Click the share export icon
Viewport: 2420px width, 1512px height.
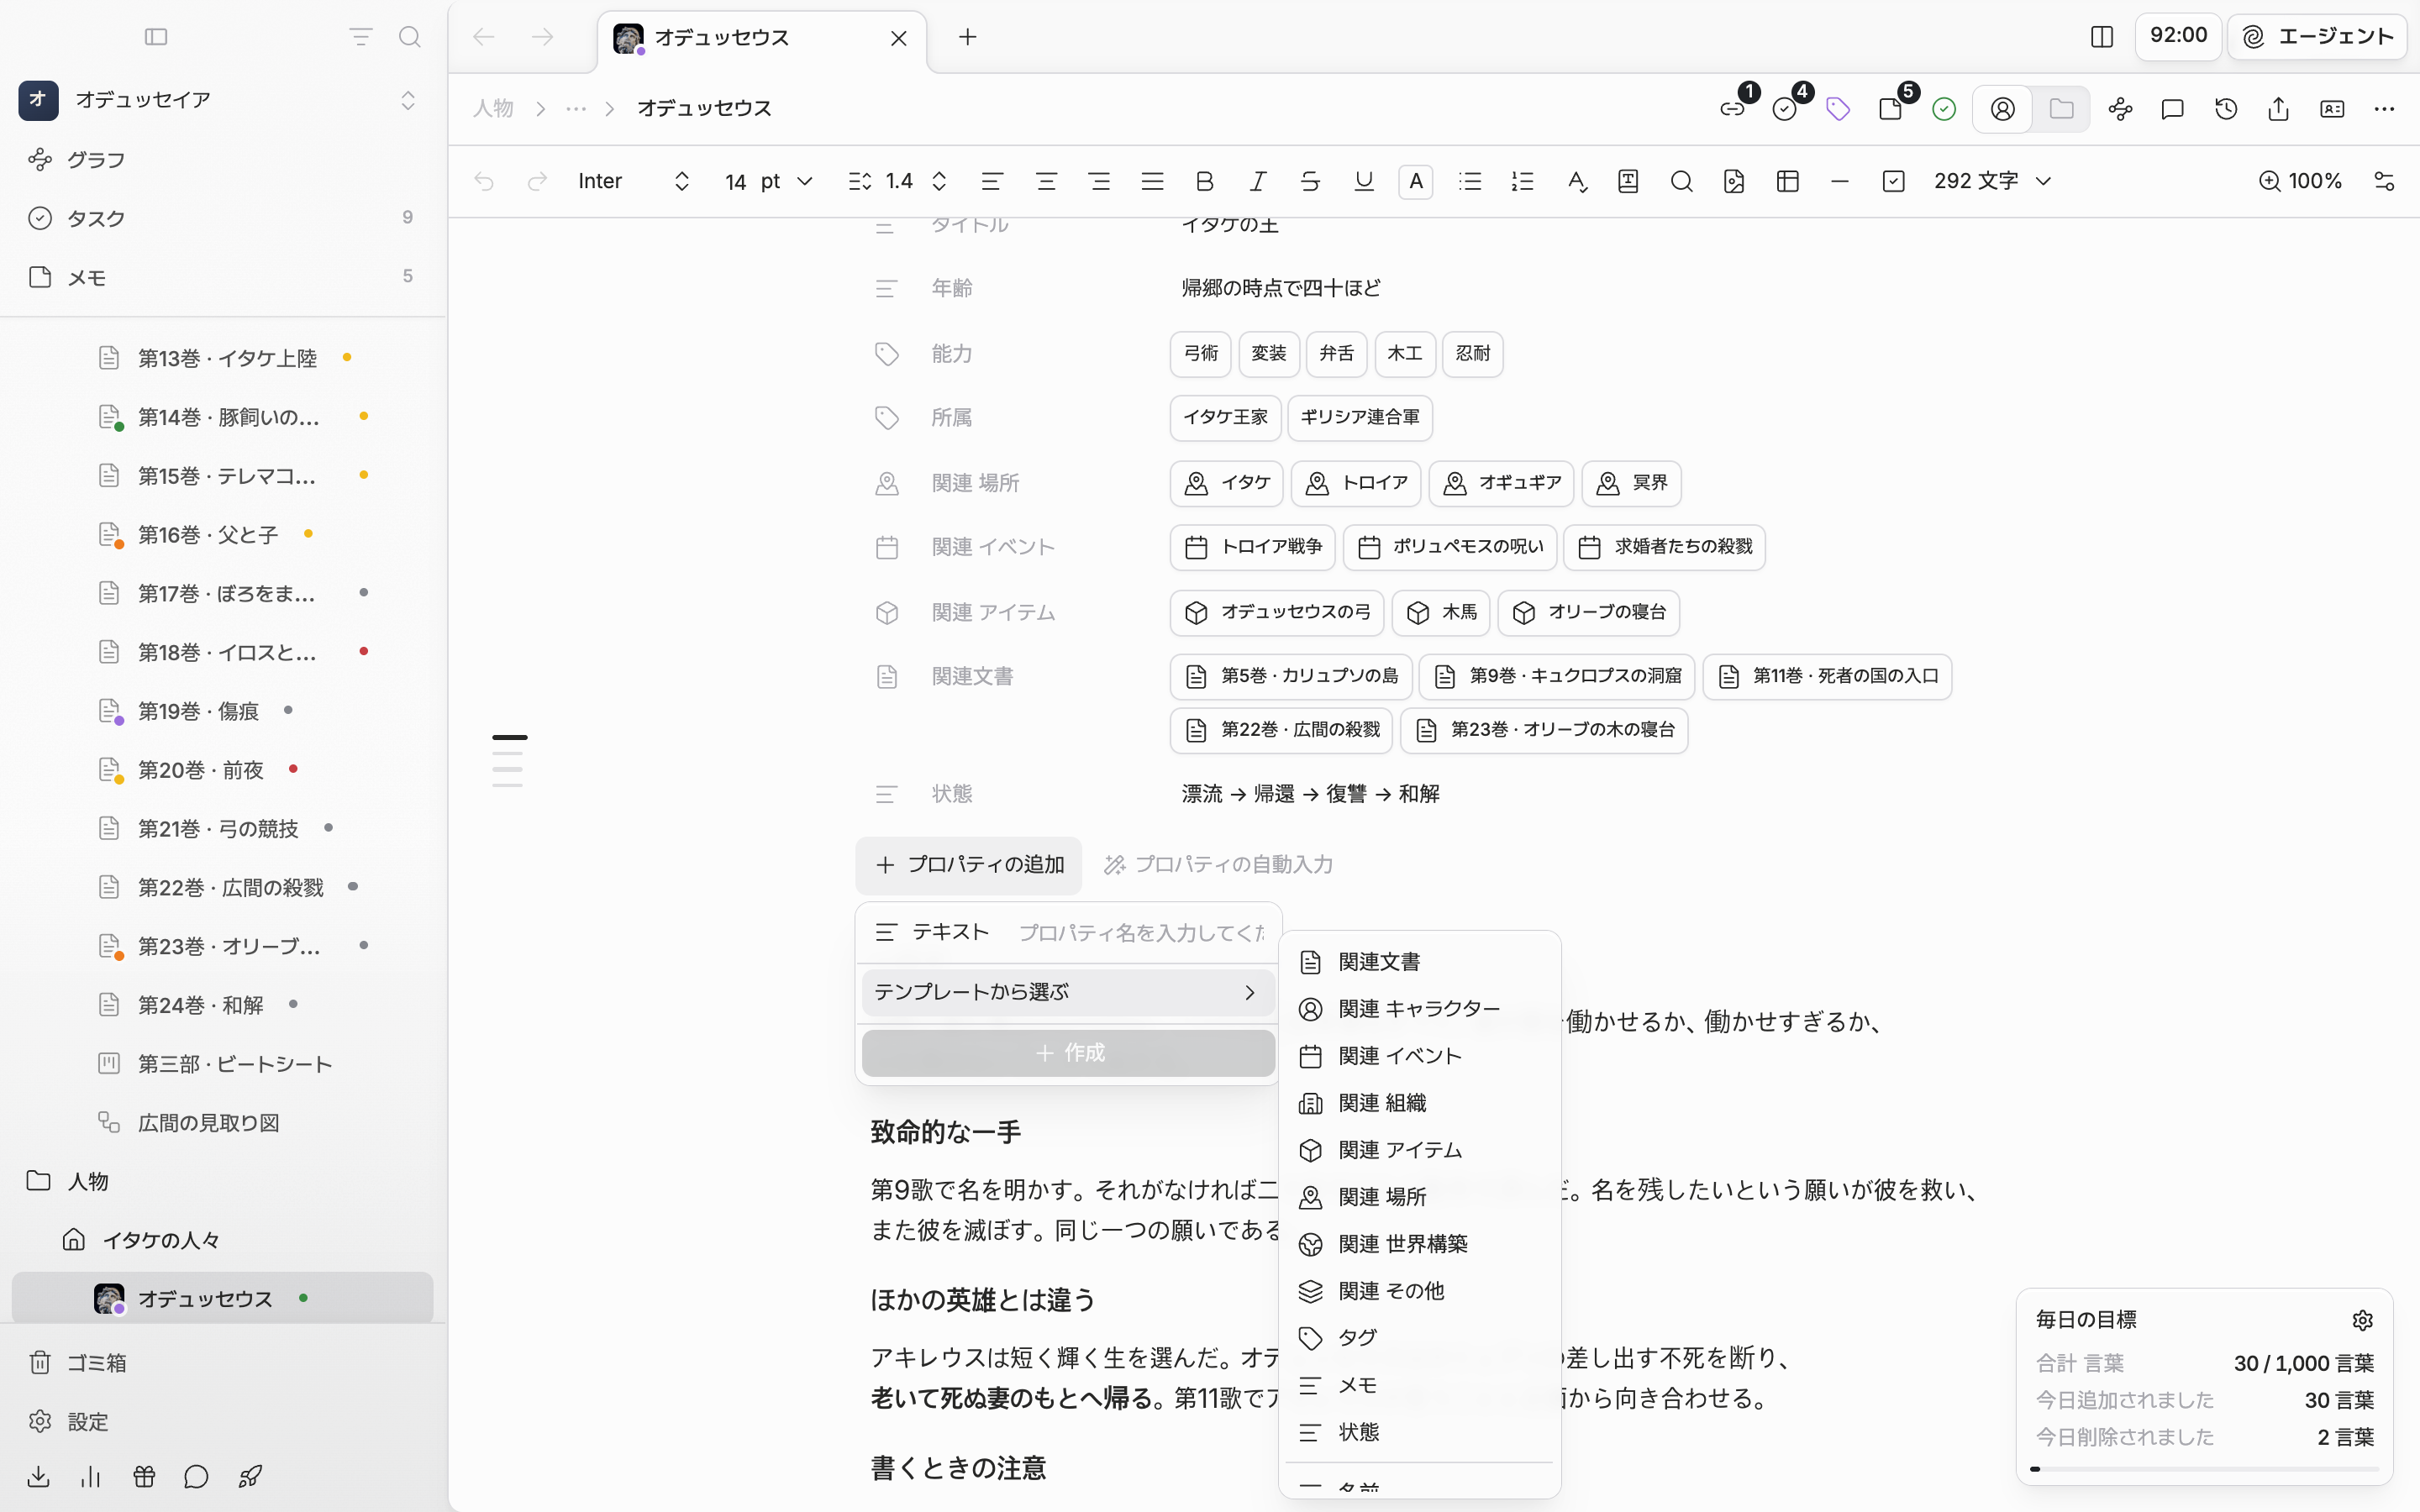click(x=2278, y=109)
